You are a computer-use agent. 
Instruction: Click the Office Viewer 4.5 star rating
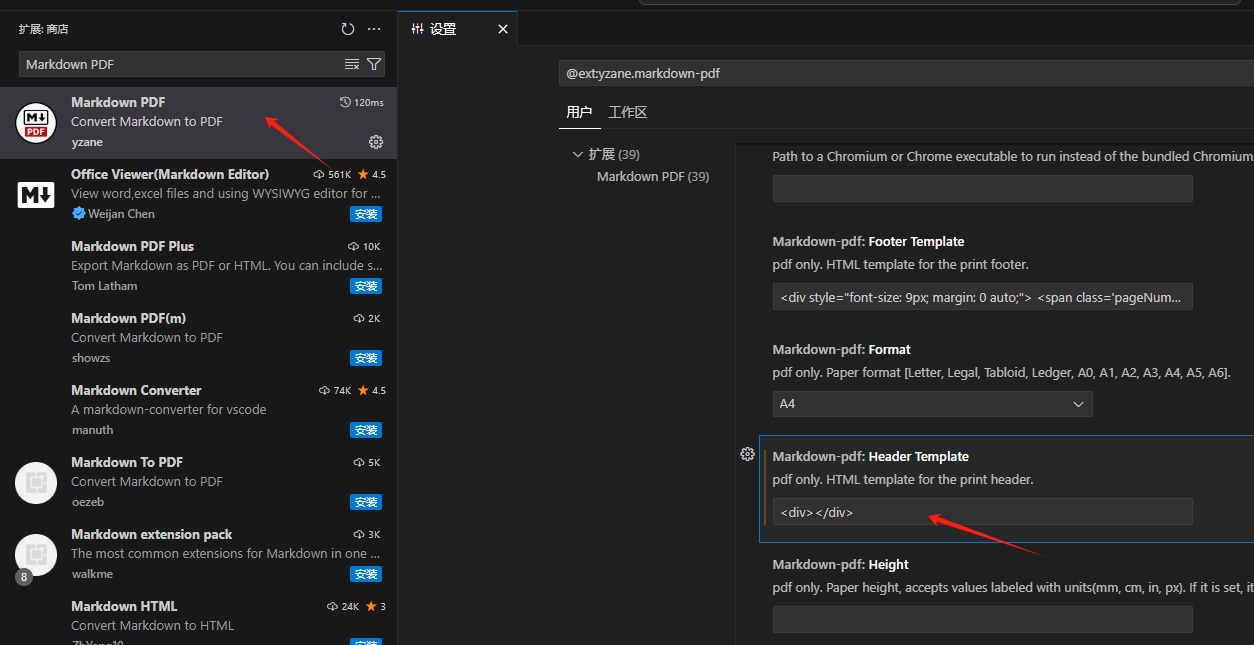click(371, 174)
